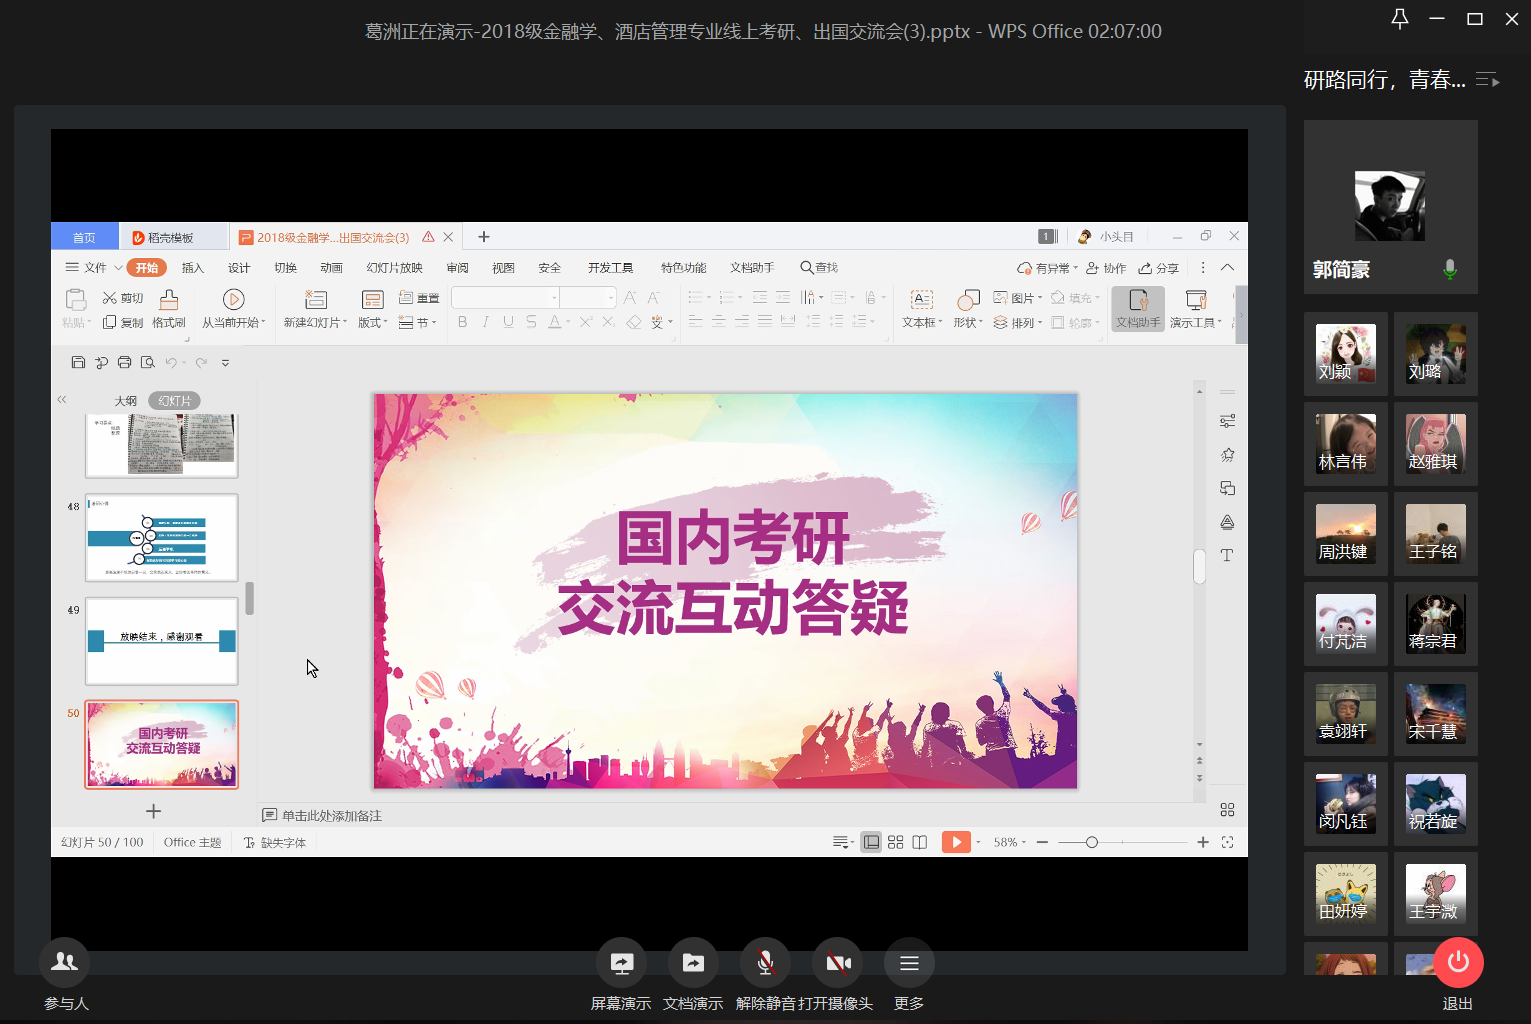Switch slide panel to 大纲 outline view

click(x=125, y=401)
